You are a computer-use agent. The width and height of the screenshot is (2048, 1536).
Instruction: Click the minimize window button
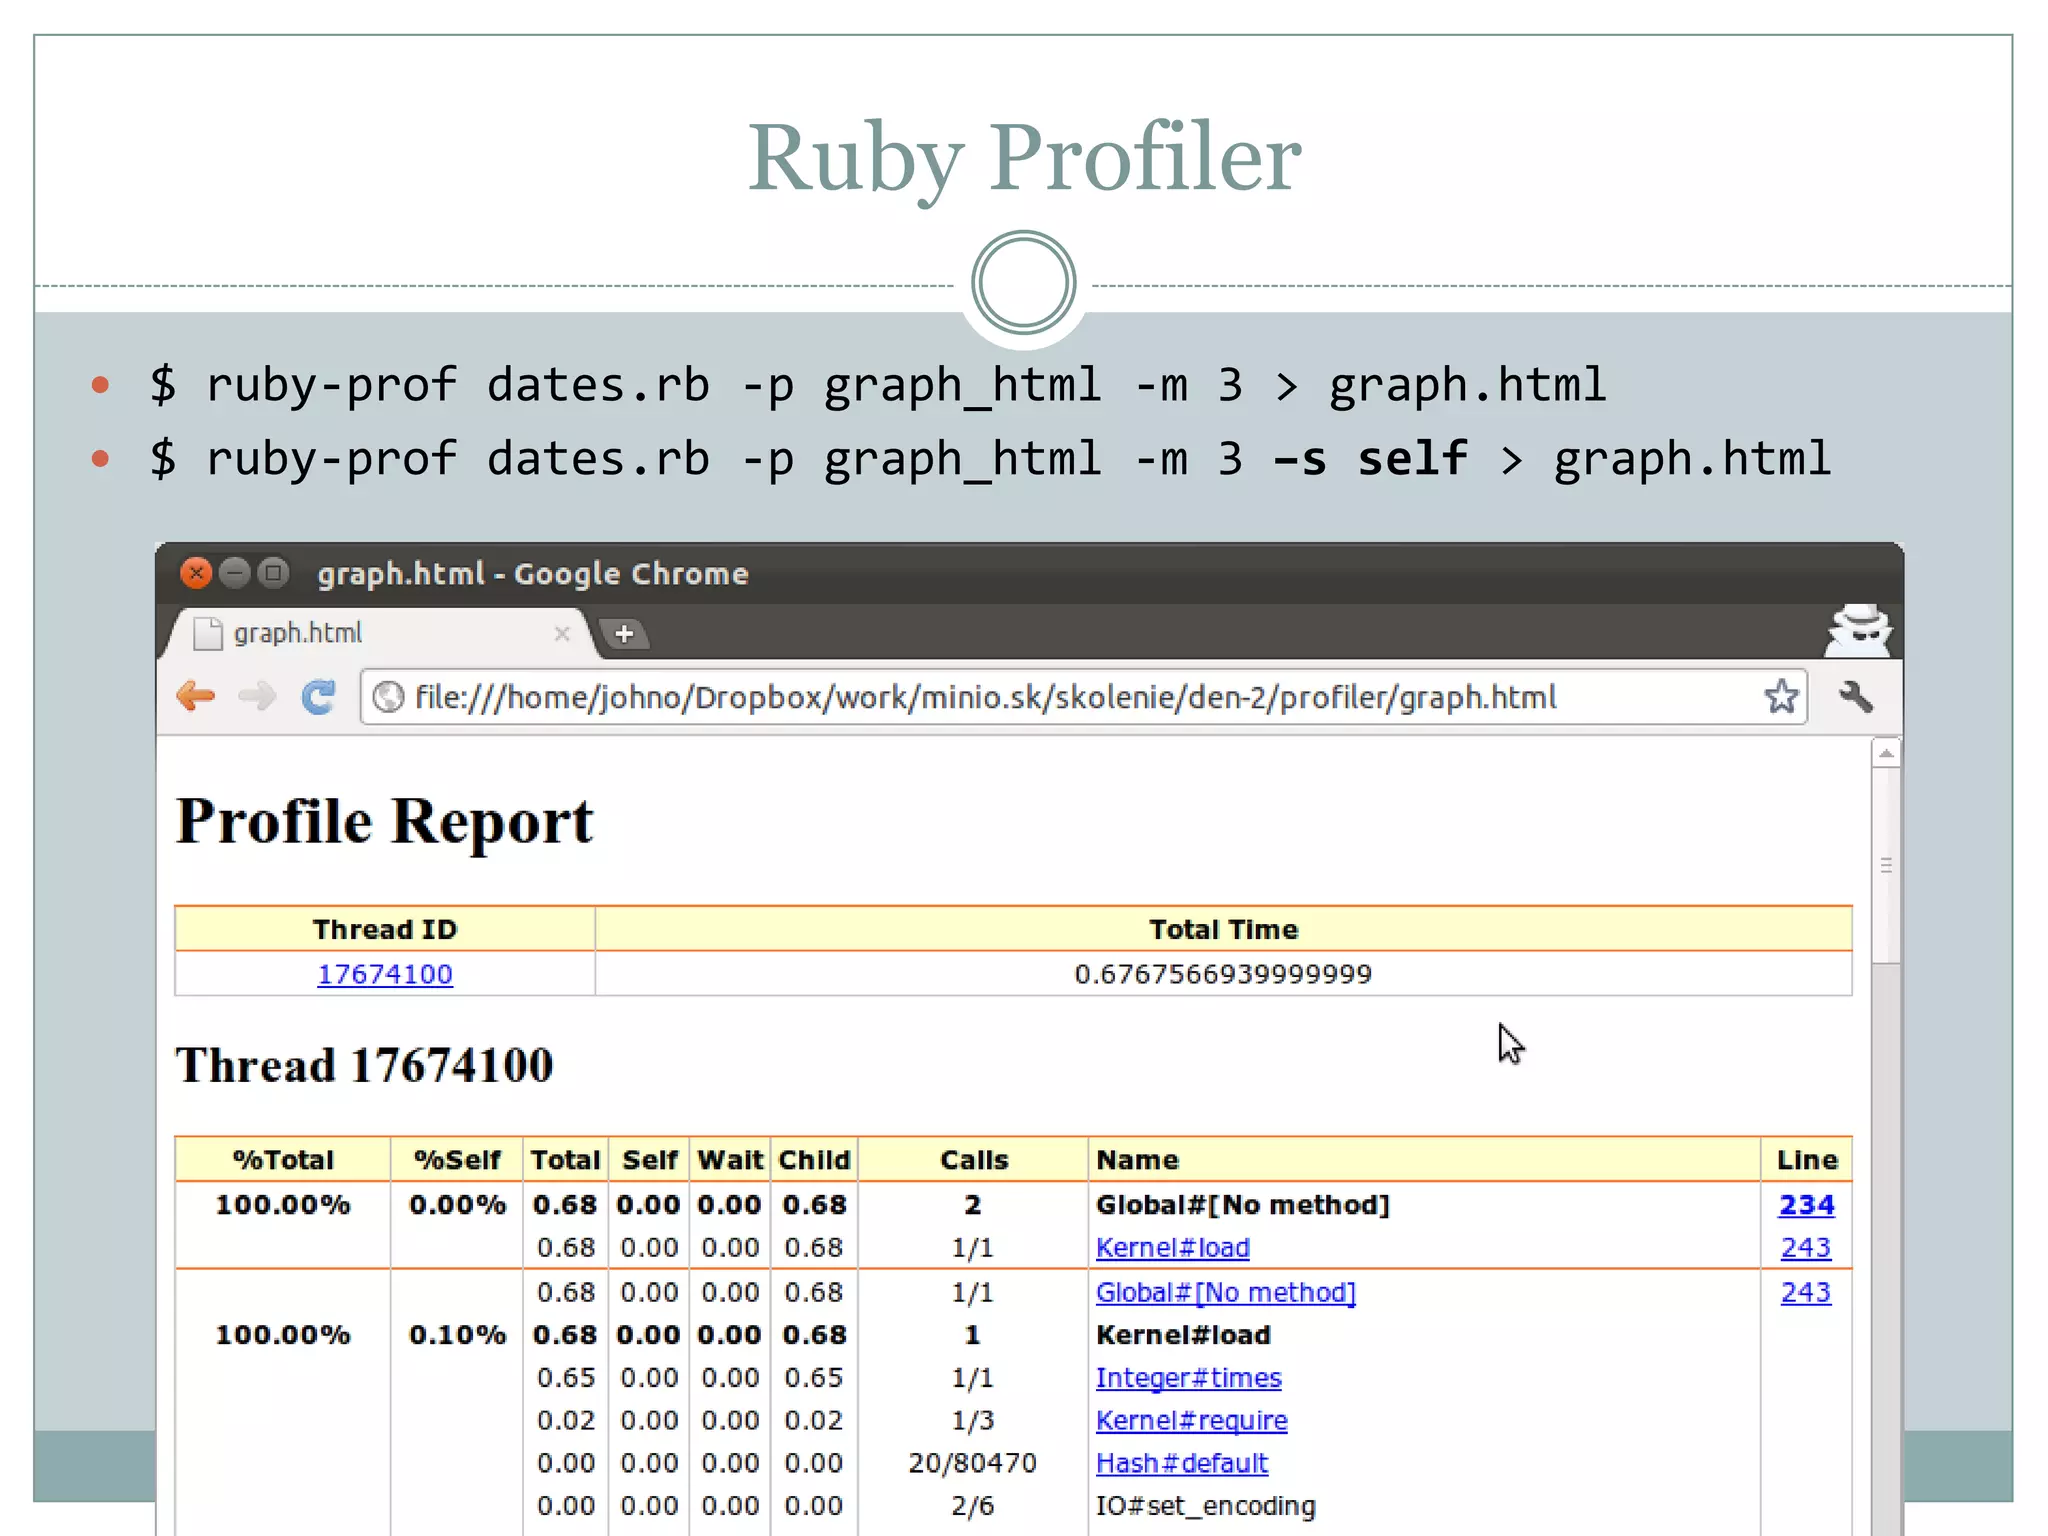pos(234,573)
